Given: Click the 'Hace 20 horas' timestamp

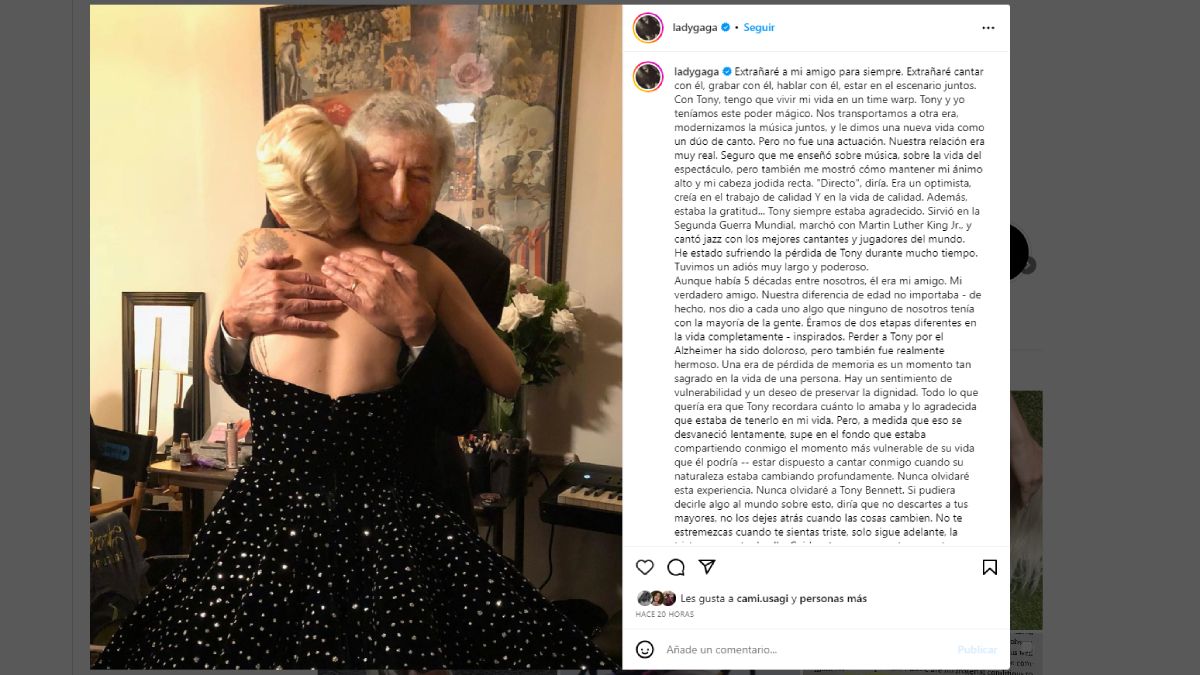Looking at the screenshot, I should coord(664,614).
